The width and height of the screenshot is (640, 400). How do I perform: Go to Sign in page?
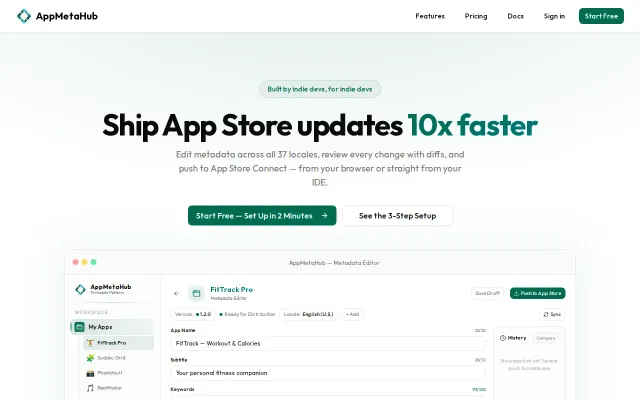click(x=554, y=16)
